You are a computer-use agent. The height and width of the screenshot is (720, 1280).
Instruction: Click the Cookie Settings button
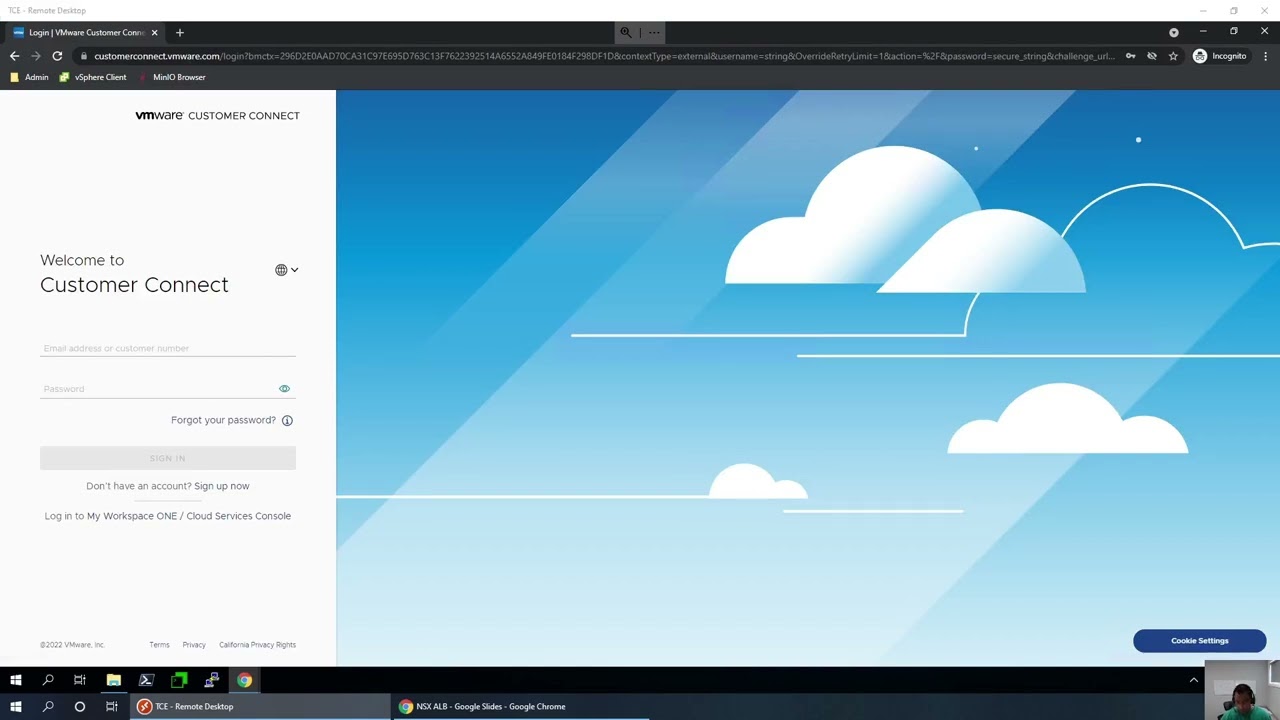[x=1200, y=641]
